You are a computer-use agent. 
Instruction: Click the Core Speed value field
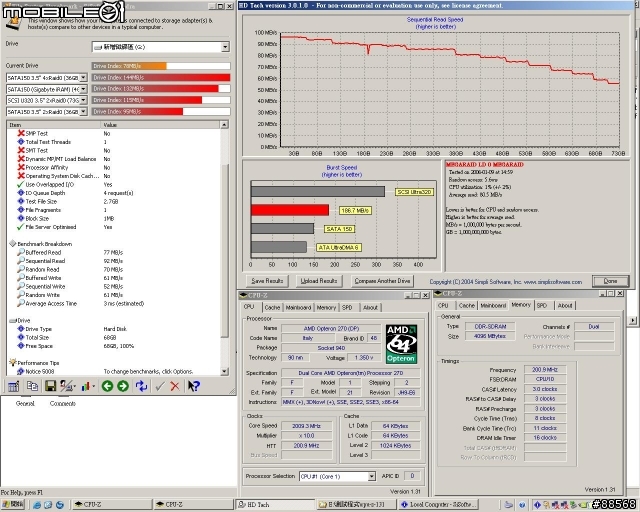pos(307,426)
